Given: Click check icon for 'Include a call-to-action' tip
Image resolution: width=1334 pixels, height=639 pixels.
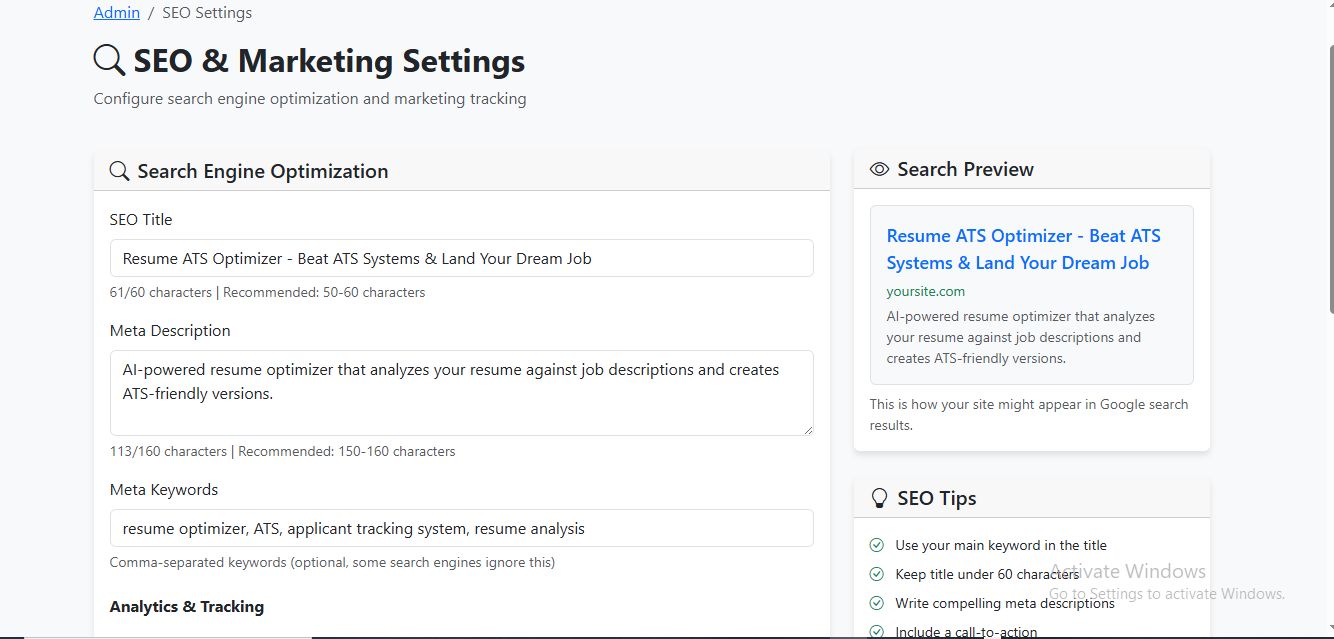Looking at the screenshot, I should click(877, 631).
